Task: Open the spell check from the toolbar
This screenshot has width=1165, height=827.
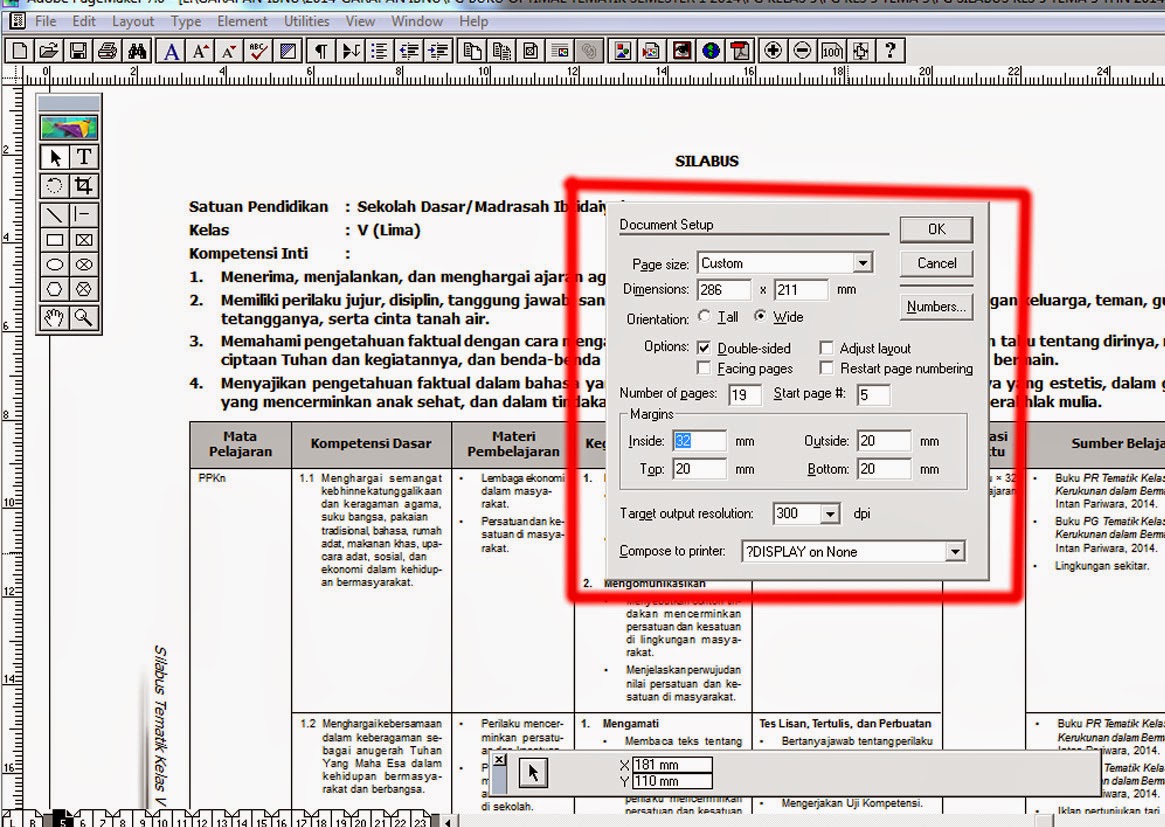Action: [257, 49]
